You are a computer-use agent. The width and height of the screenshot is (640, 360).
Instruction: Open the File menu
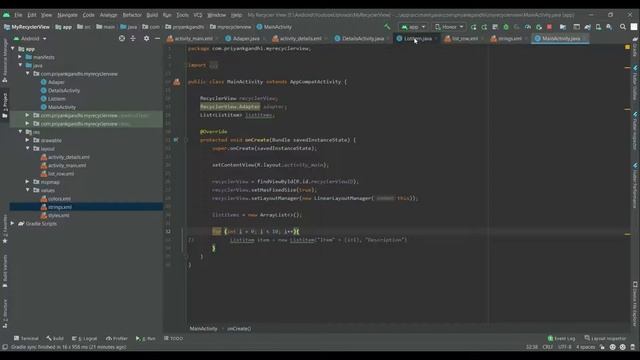point(18,15)
